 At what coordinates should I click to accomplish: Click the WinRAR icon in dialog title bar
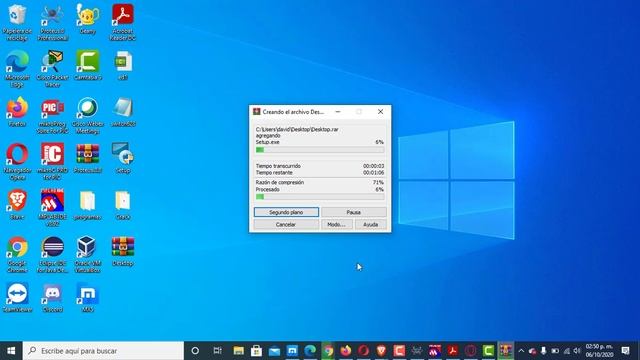(257, 112)
